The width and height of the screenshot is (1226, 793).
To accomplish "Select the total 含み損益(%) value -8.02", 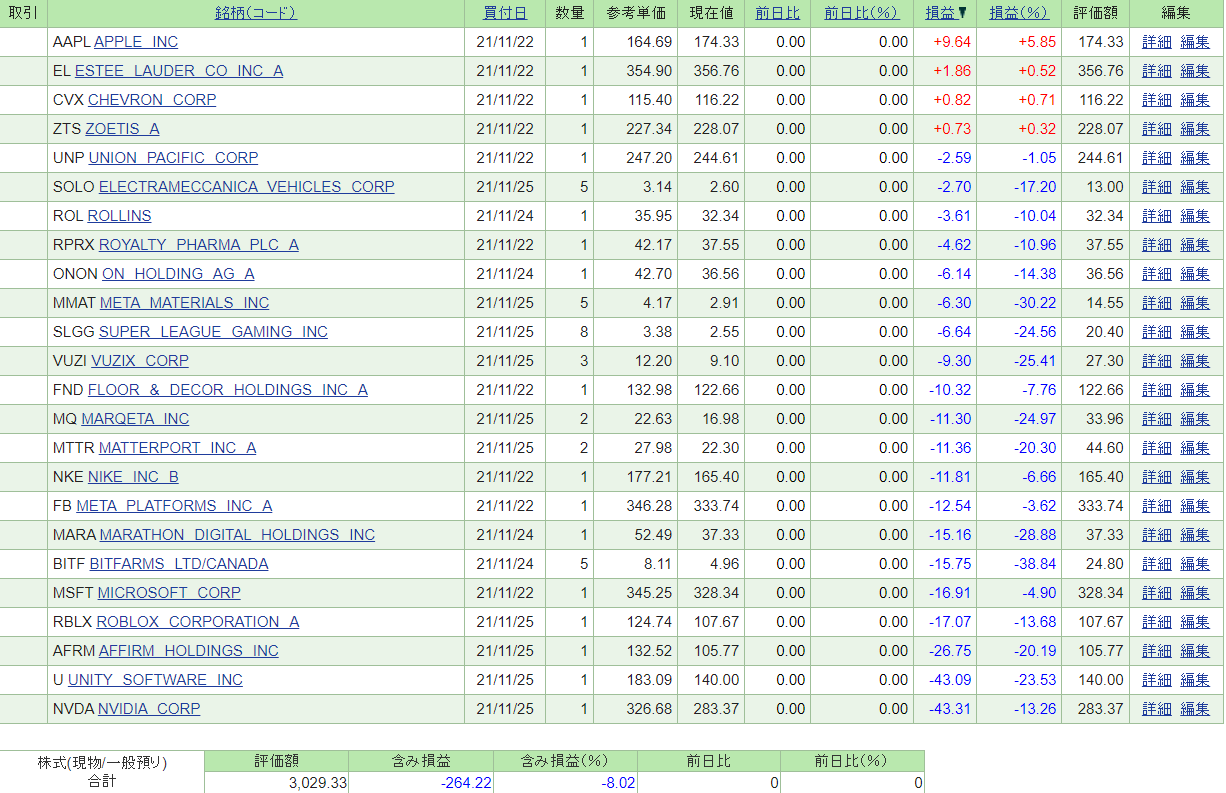I will [x=618, y=783].
